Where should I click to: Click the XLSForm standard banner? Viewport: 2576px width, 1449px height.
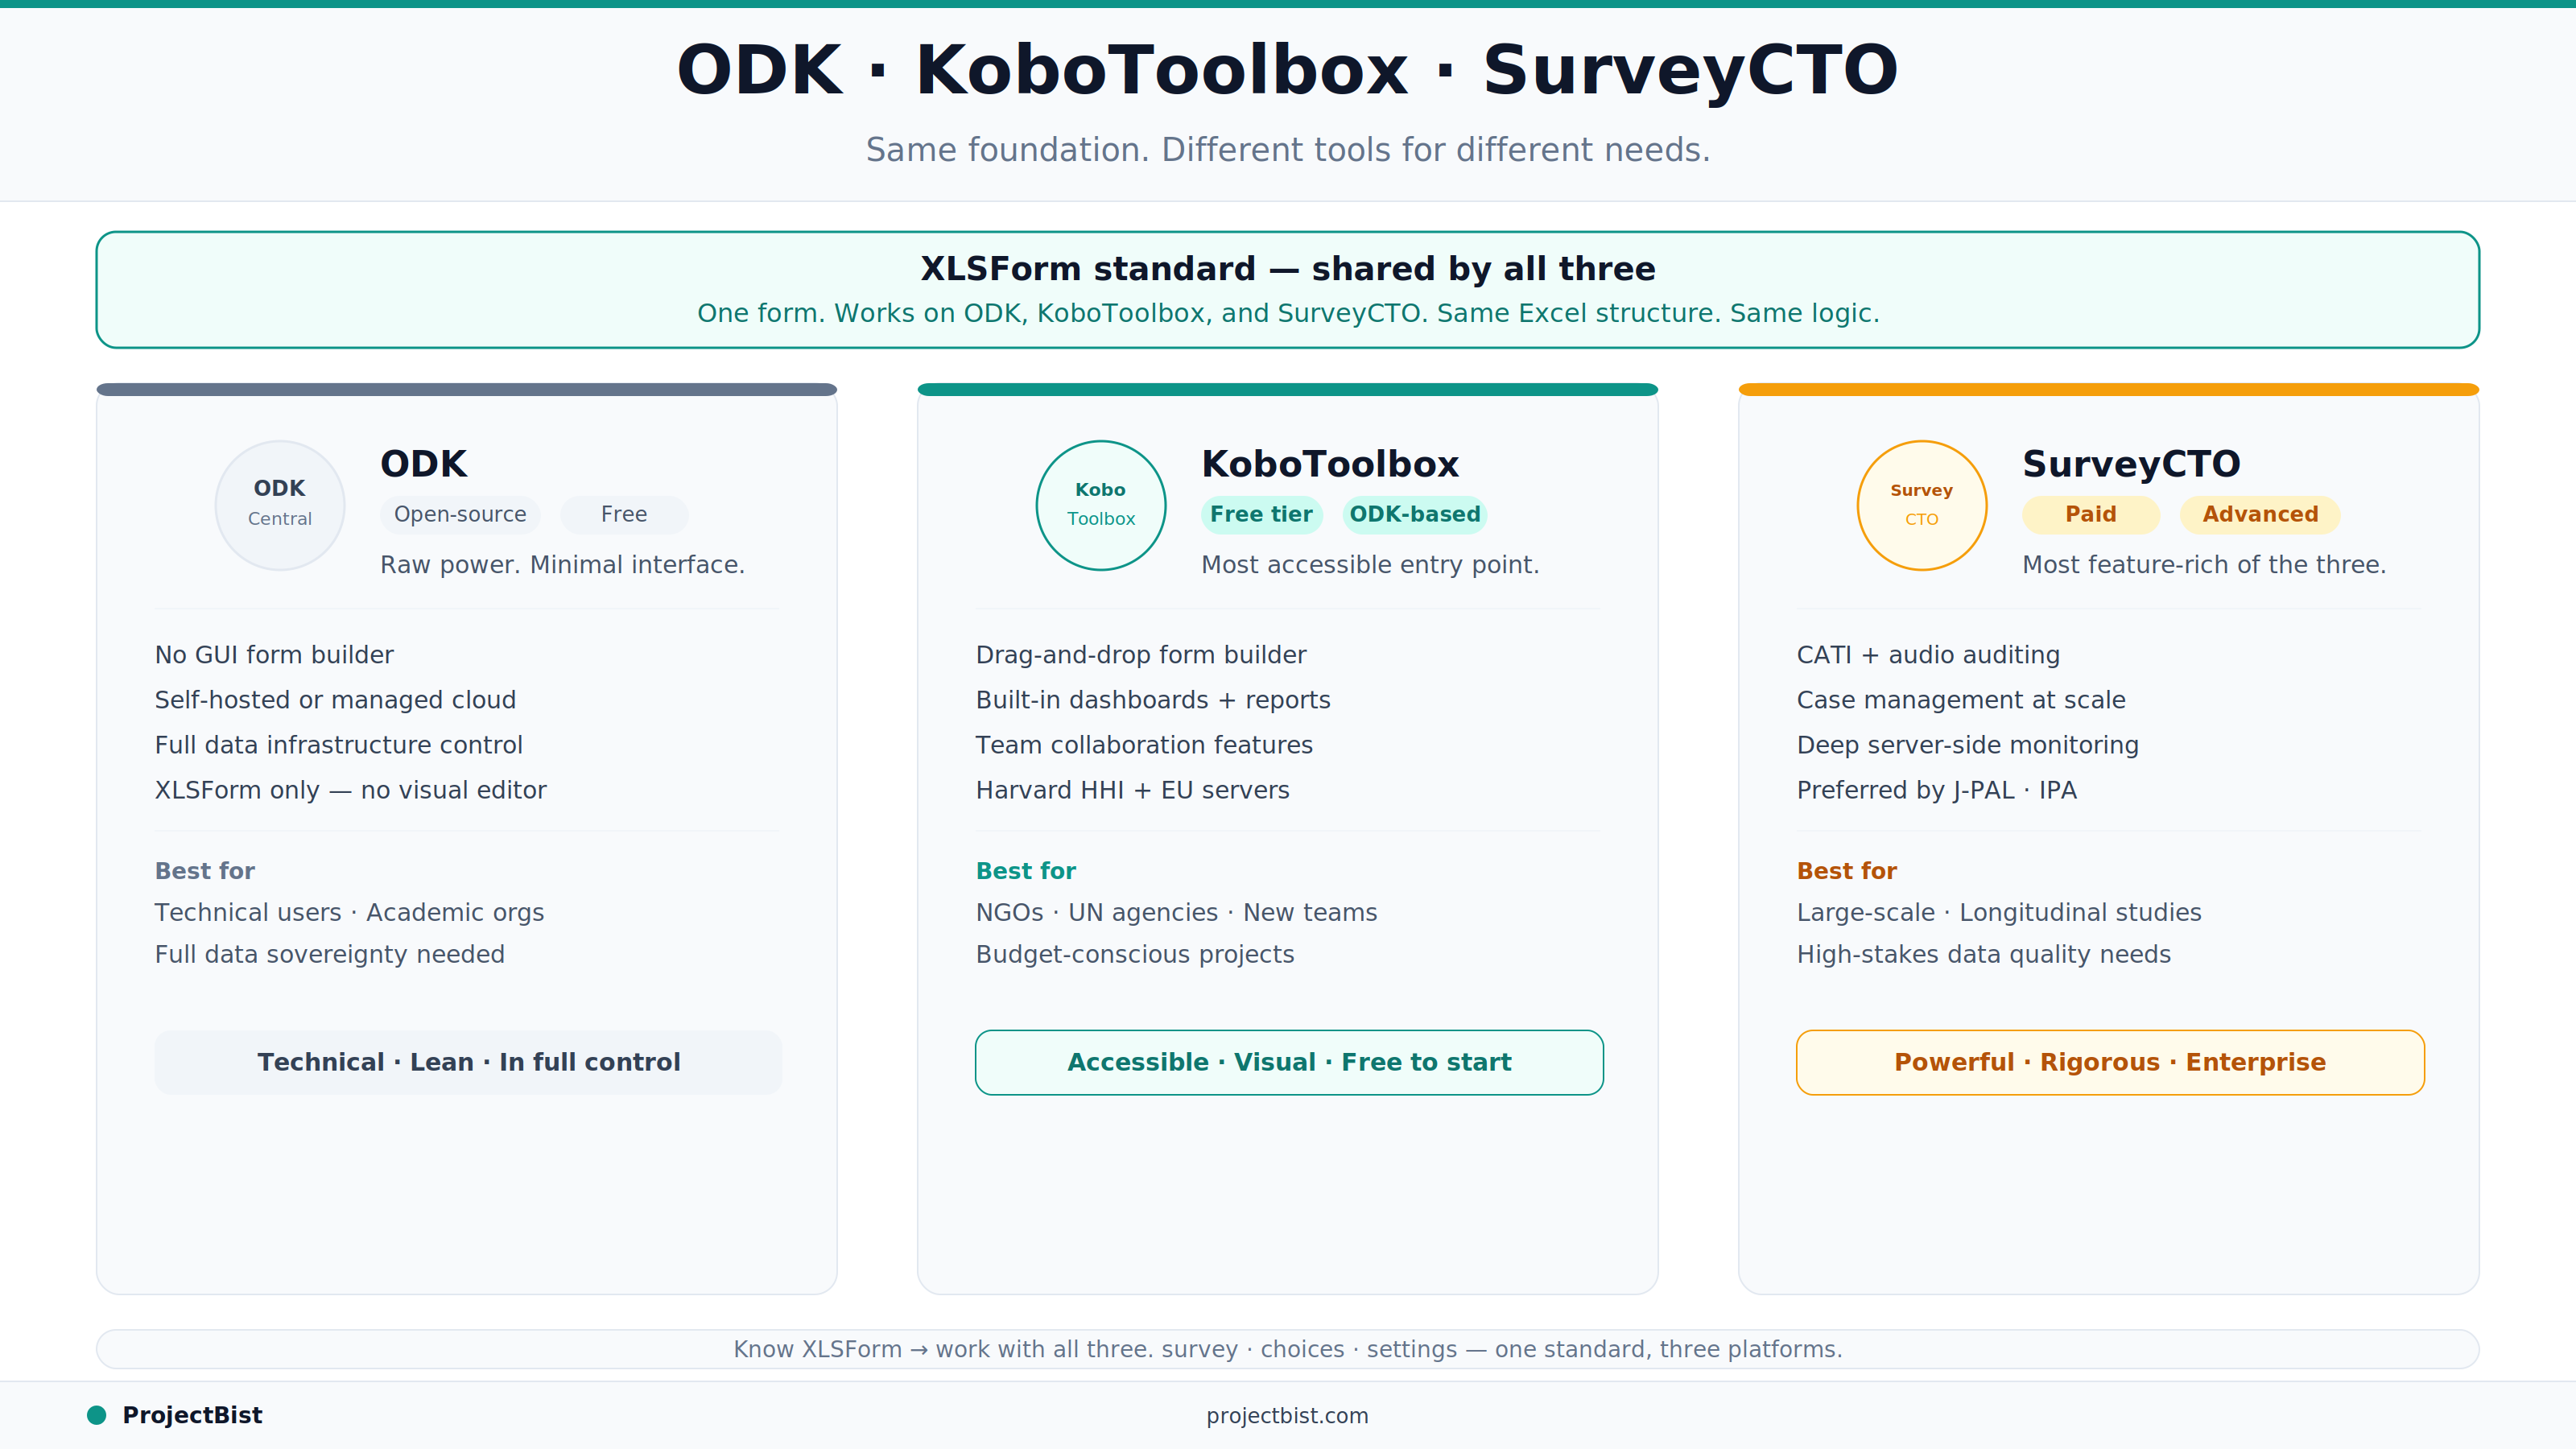tap(1288, 290)
